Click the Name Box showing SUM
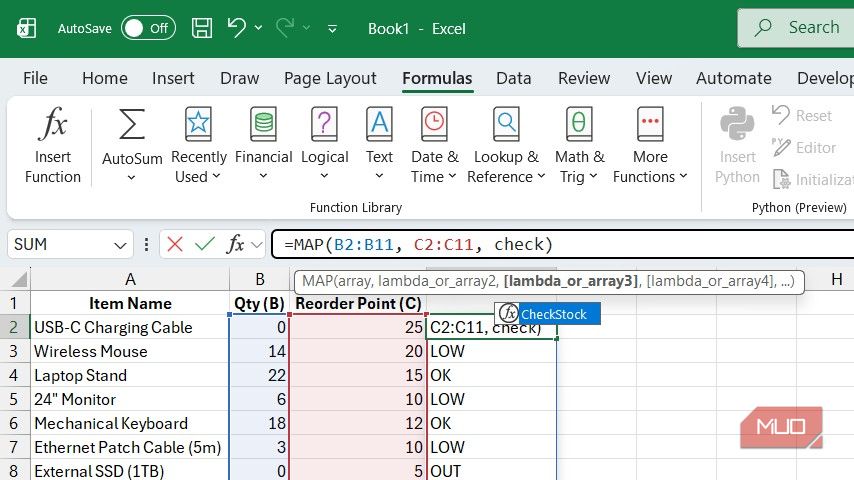This screenshot has height=480, width=854. pos(60,244)
